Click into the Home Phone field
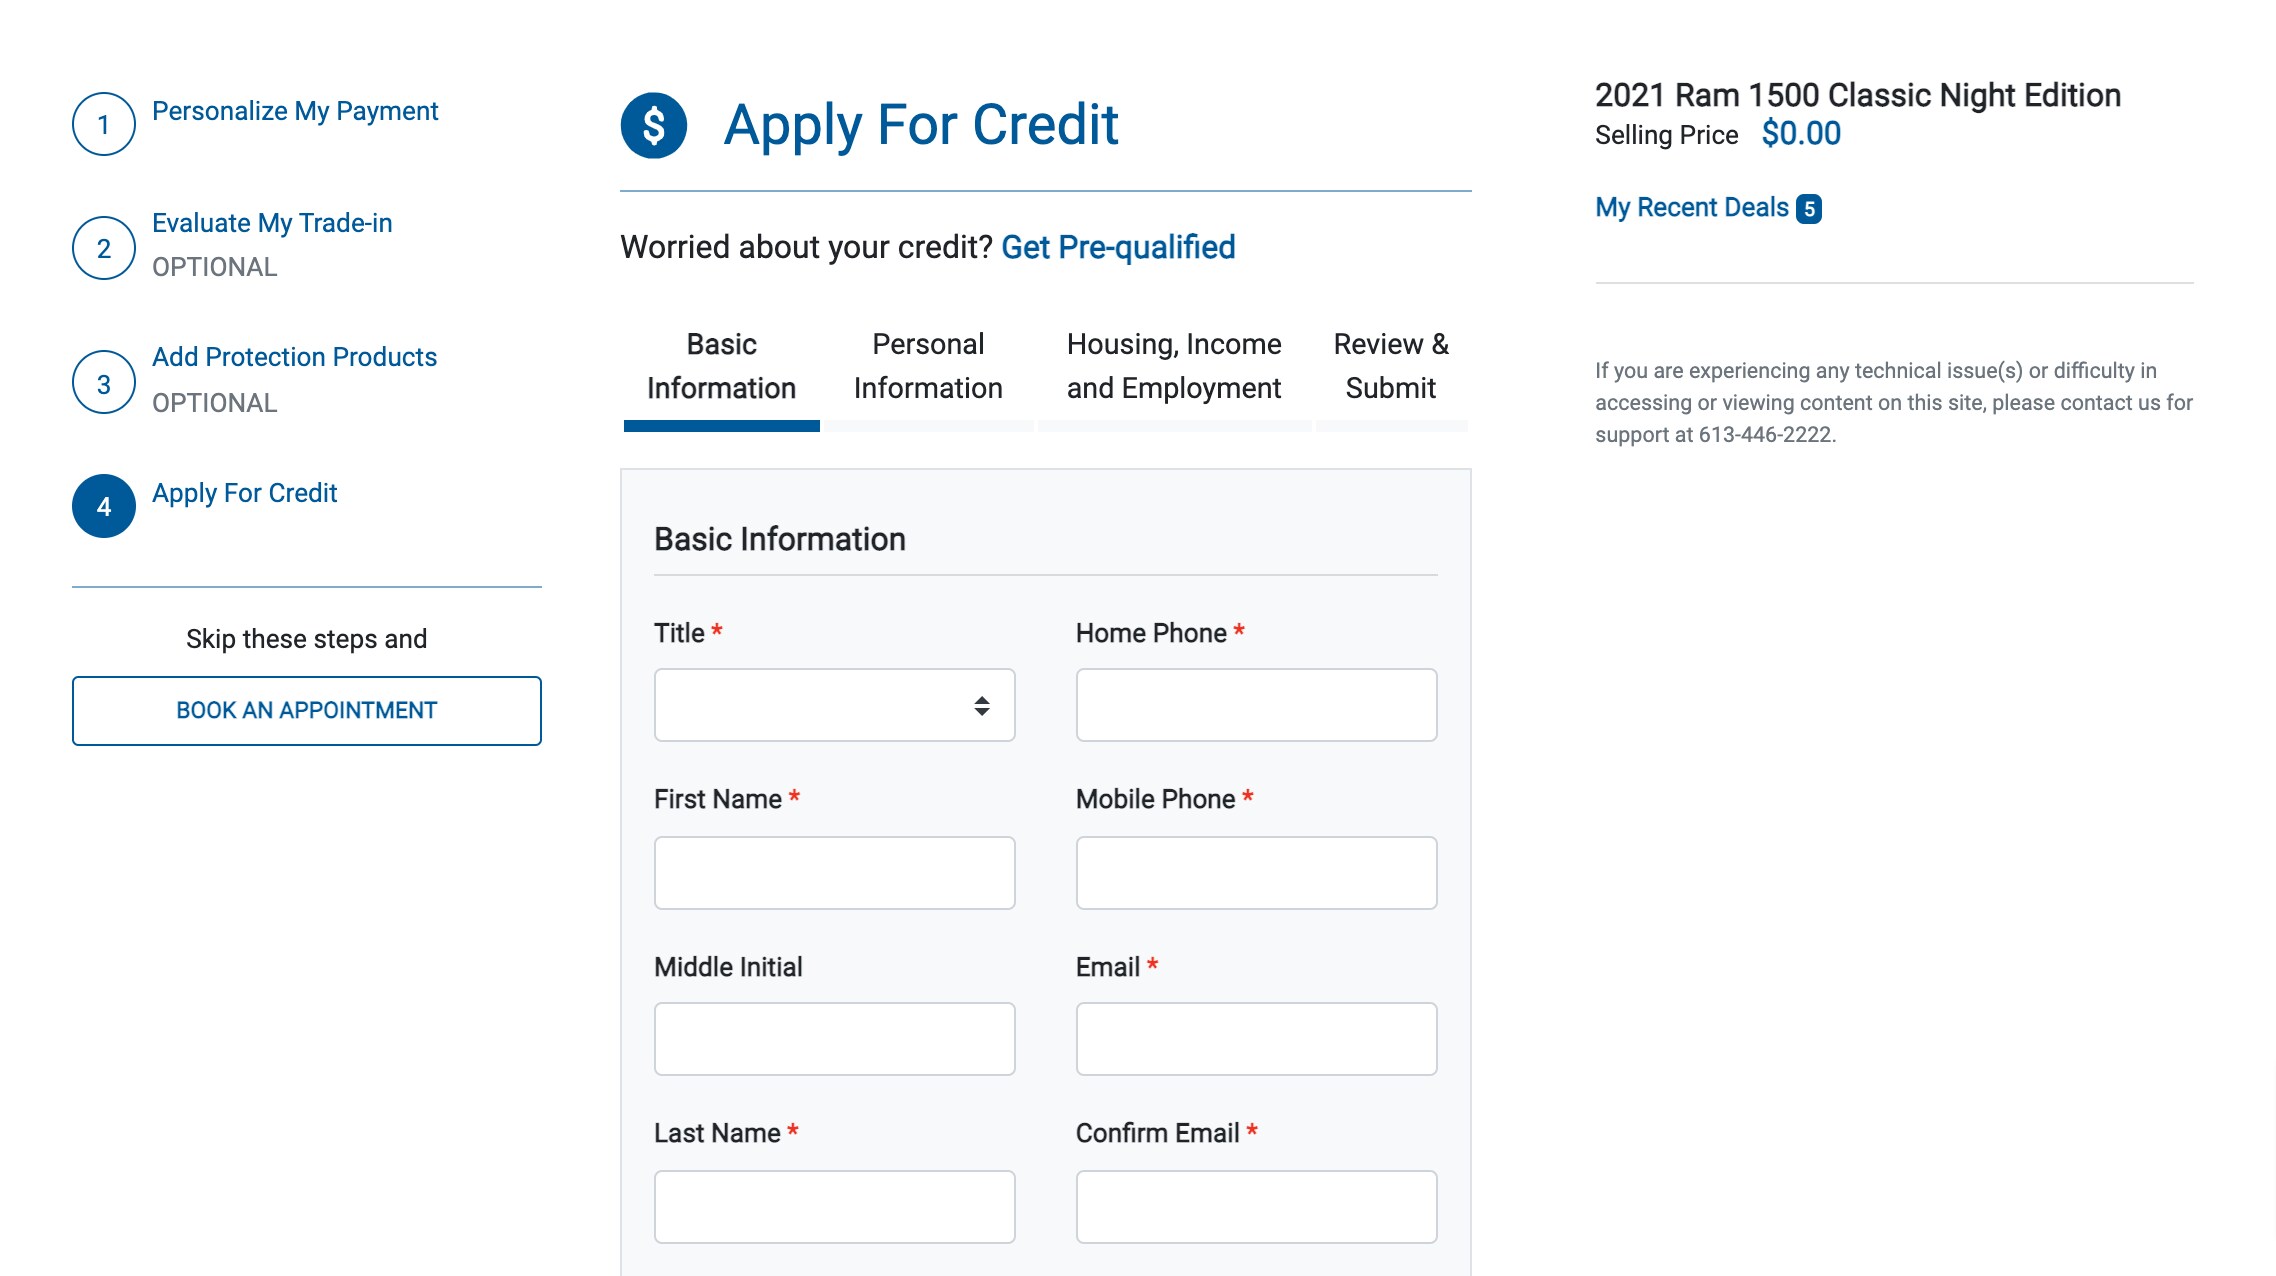The width and height of the screenshot is (2276, 1276). (x=1257, y=705)
